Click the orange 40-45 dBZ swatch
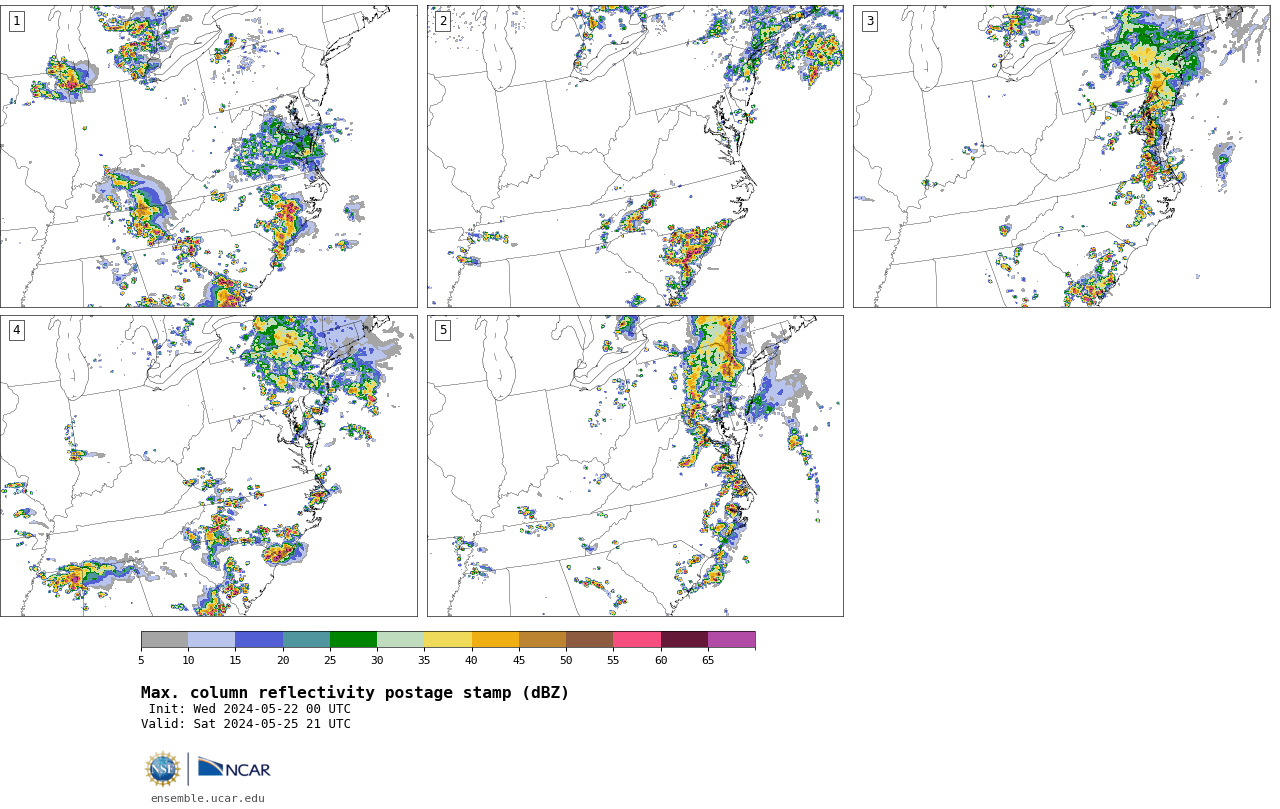 click(495, 640)
